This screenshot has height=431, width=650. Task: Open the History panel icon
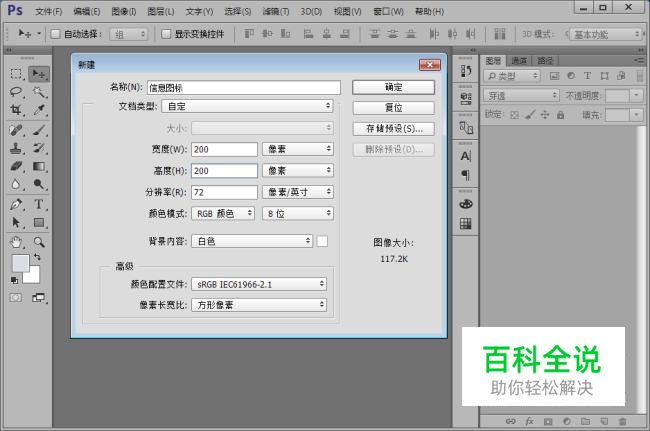click(x=466, y=71)
